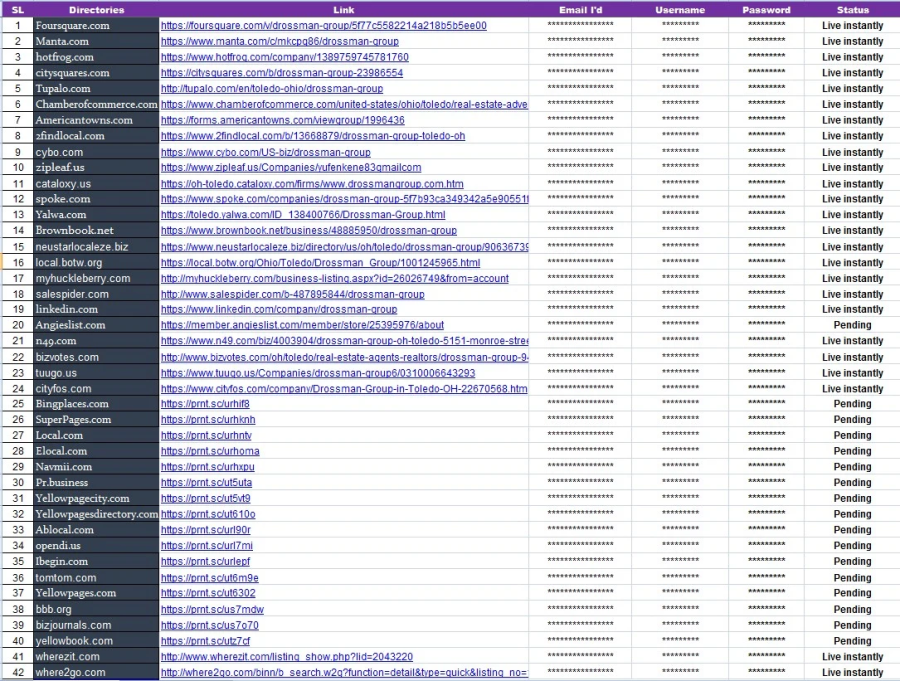This screenshot has height=681, width=900.
Task: Open the 2findlocal.com listing link
Action: 313,136
